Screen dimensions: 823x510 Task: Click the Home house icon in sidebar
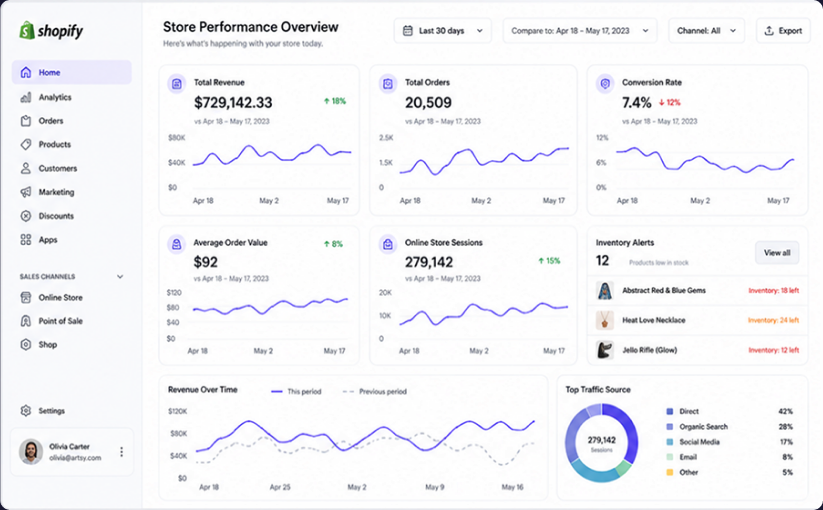pyautogui.click(x=26, y=72)
